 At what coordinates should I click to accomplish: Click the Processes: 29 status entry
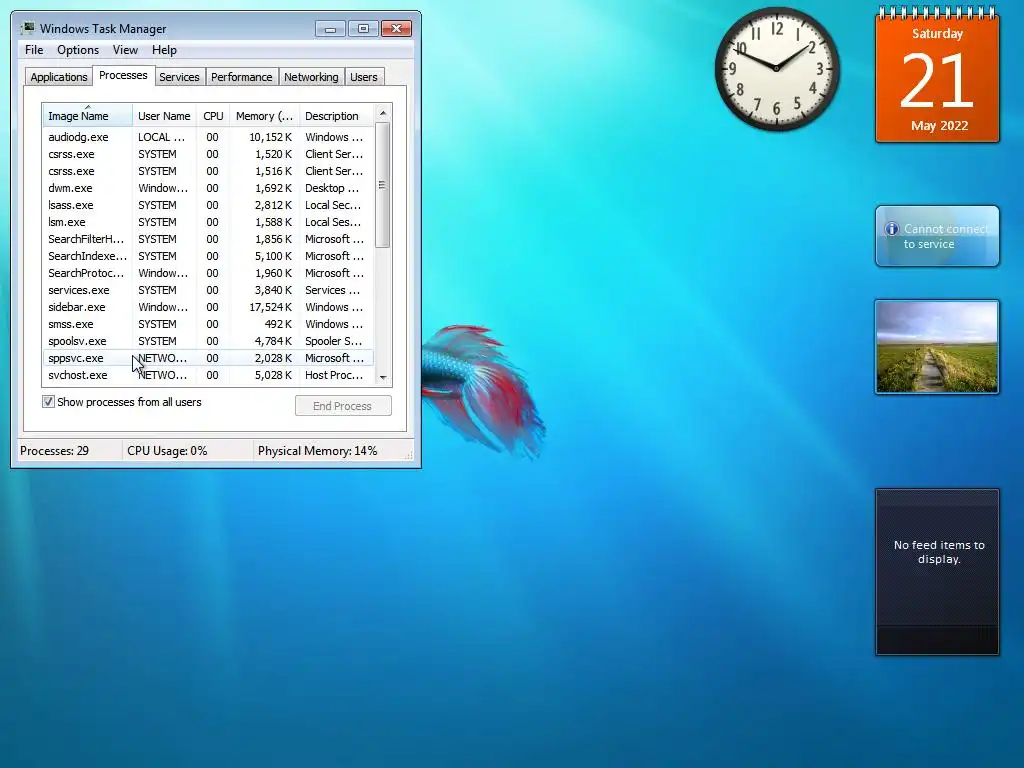pyautogui.click(x=54, y=451)
